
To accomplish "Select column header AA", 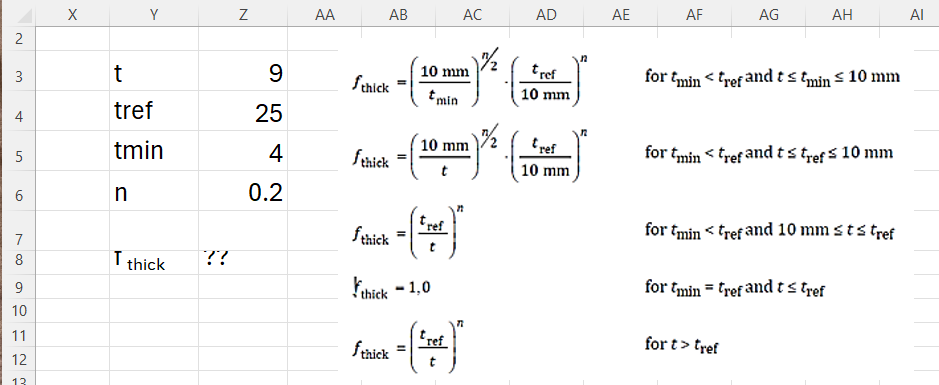I will coord(325,15).
